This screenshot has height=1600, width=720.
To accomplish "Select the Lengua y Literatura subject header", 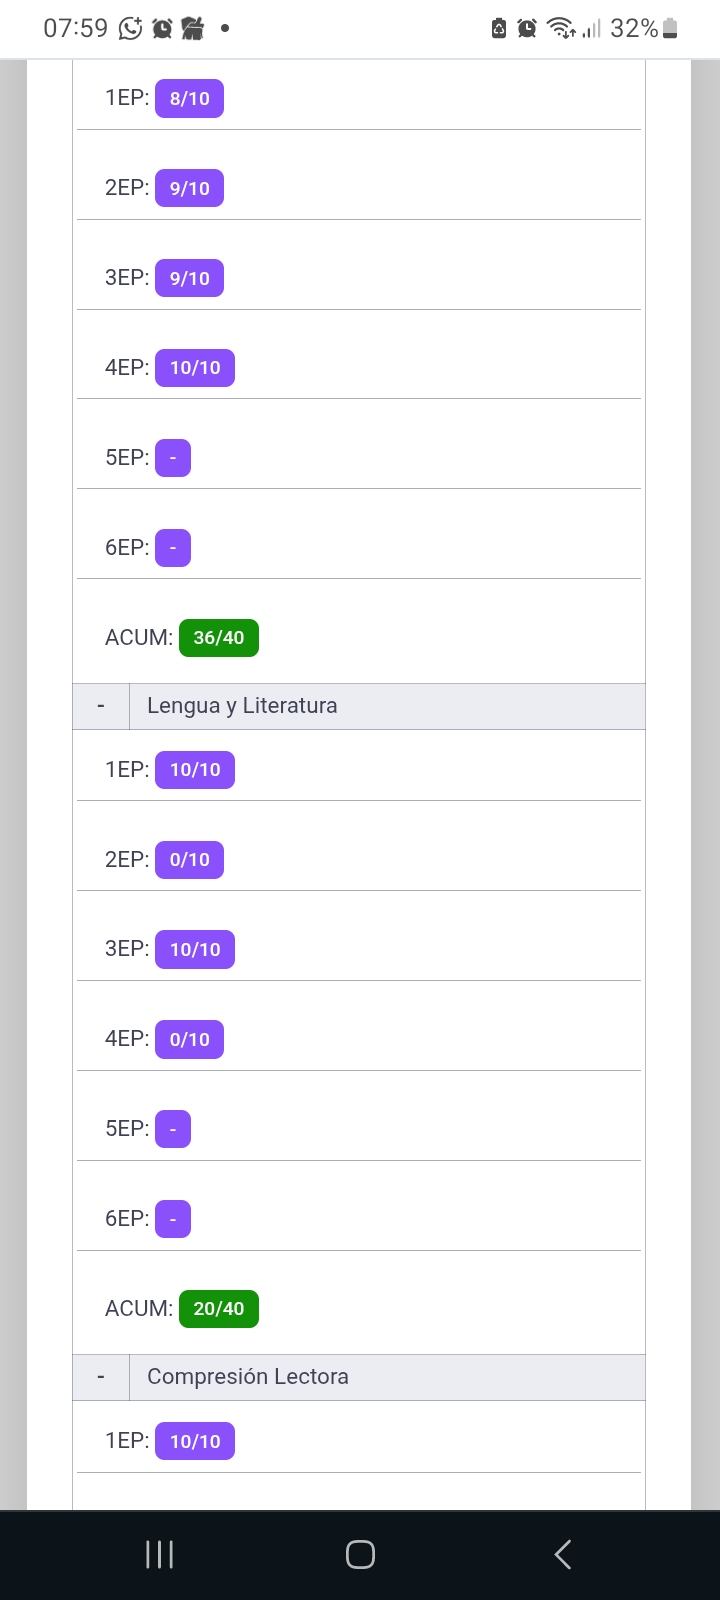I will coord(242,706).
